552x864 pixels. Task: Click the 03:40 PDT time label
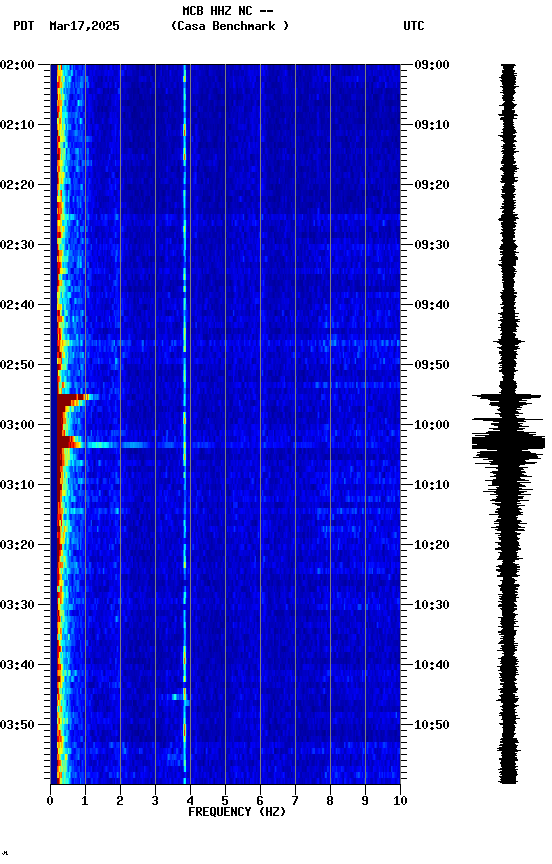[17, 665]
